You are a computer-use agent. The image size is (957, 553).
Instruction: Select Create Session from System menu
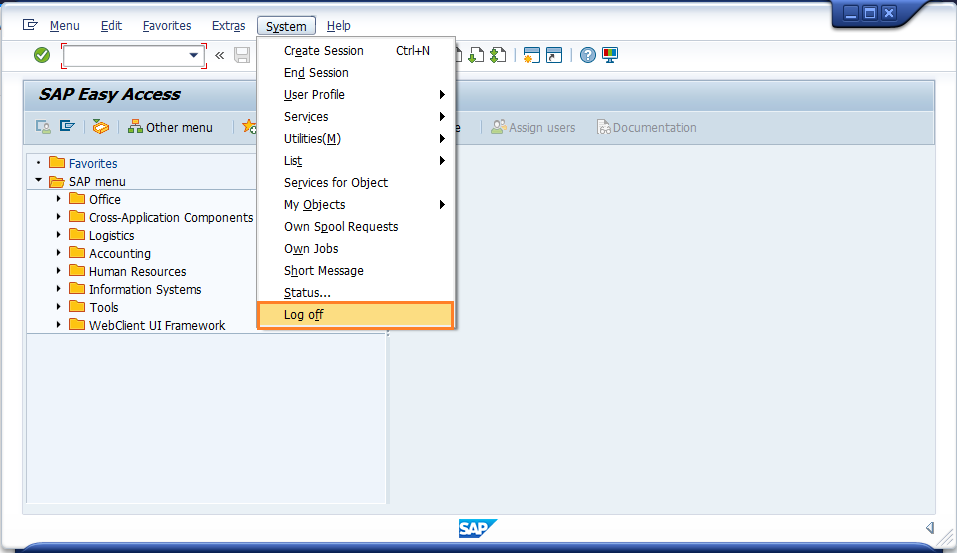tap(356, 51)
